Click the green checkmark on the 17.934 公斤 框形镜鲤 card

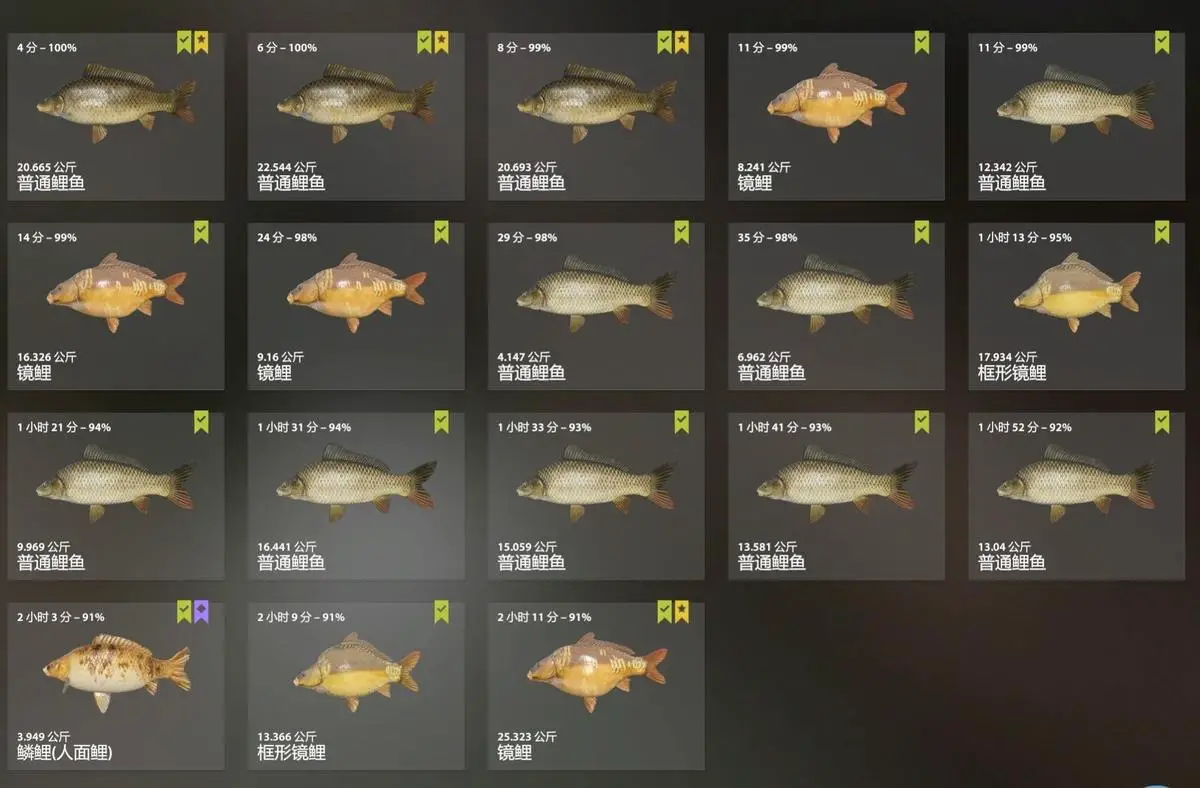tap(1161, 232)
